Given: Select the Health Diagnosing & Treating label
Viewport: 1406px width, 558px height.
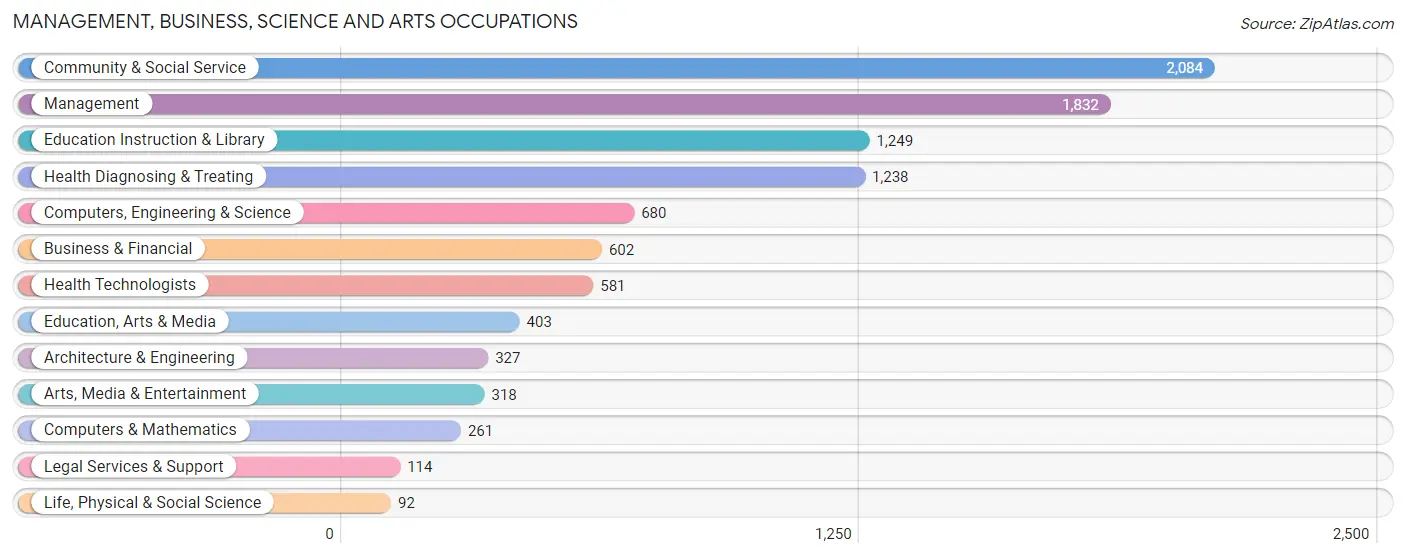Looking at the screenshot, I should coord(149,177).
